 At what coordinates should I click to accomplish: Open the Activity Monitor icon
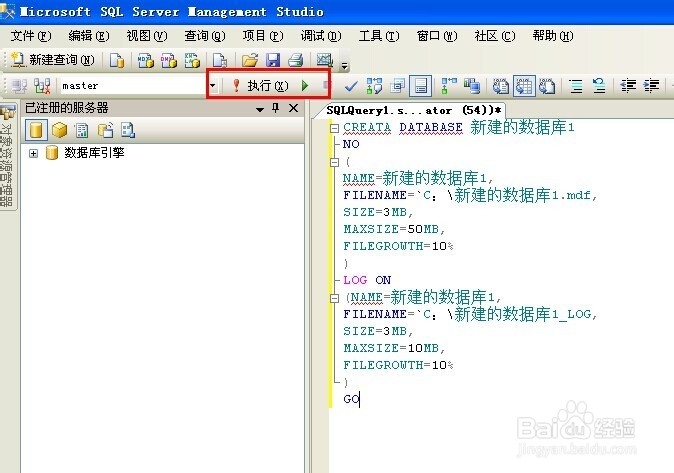tap(325, 60)
